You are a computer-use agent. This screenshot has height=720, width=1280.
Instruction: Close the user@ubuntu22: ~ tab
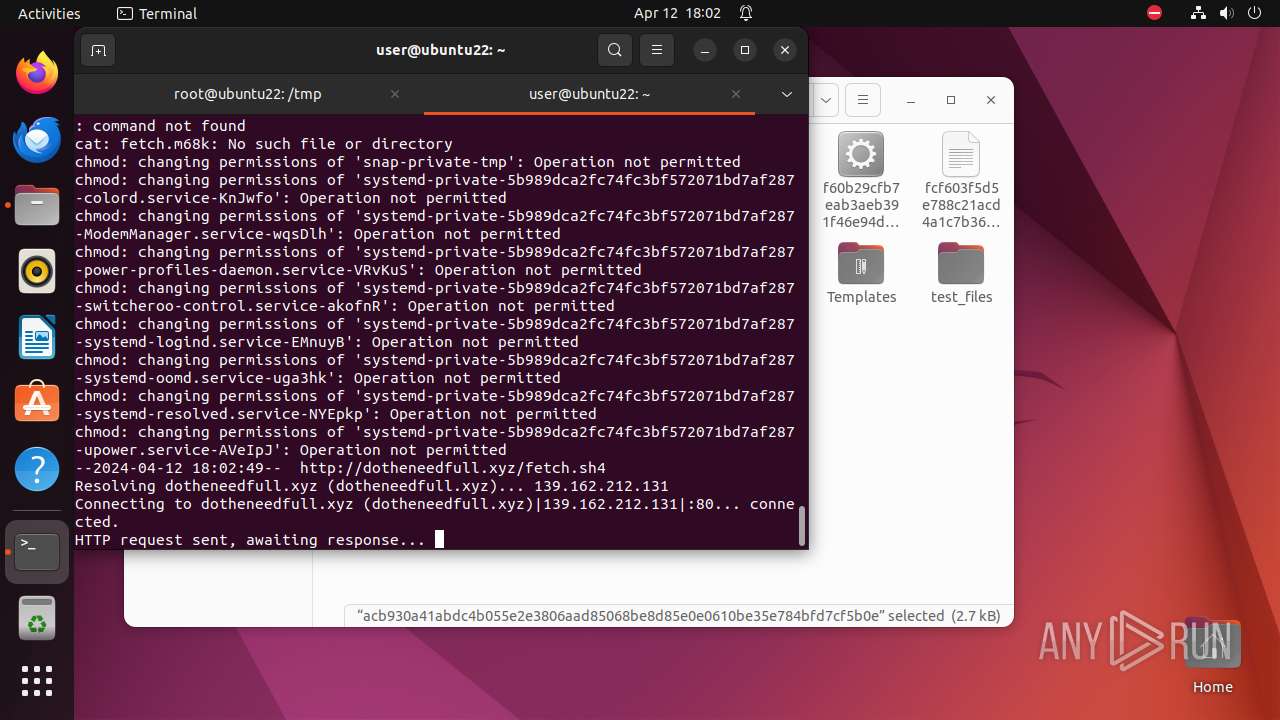click(736, 94)
